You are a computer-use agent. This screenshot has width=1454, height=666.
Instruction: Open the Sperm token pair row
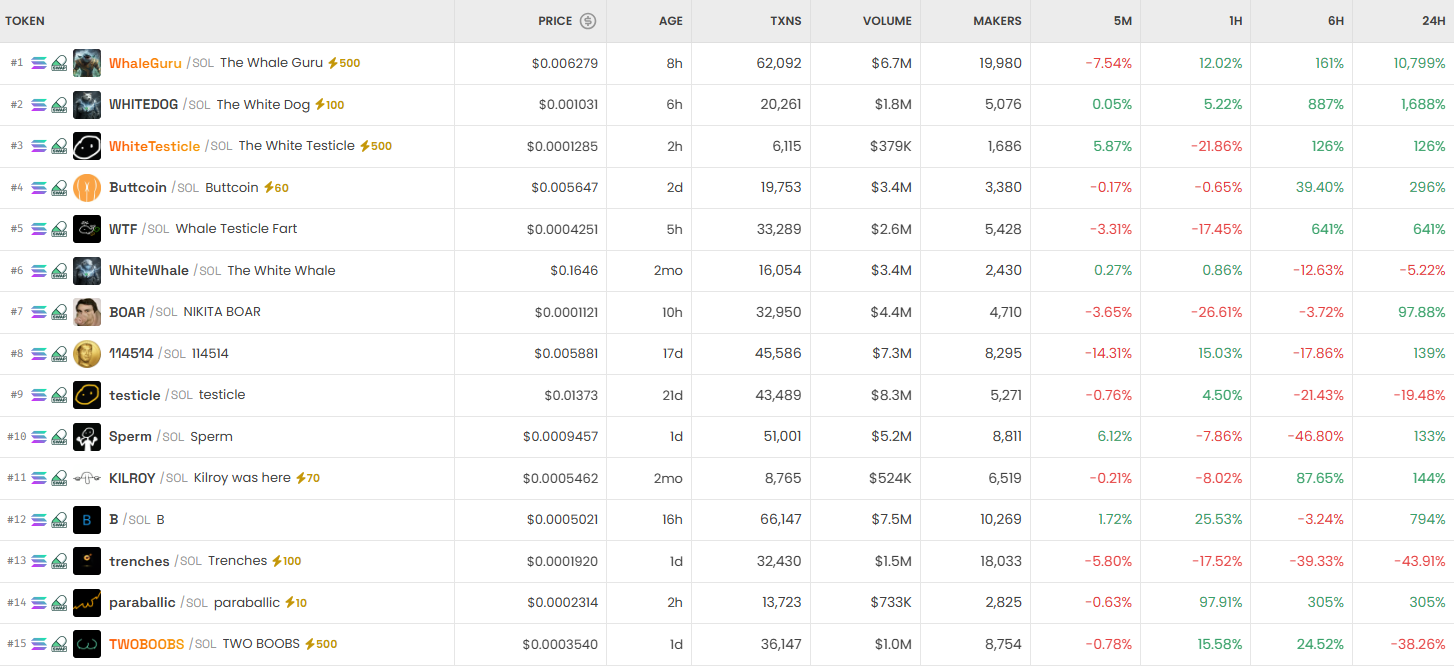(131, 437)
